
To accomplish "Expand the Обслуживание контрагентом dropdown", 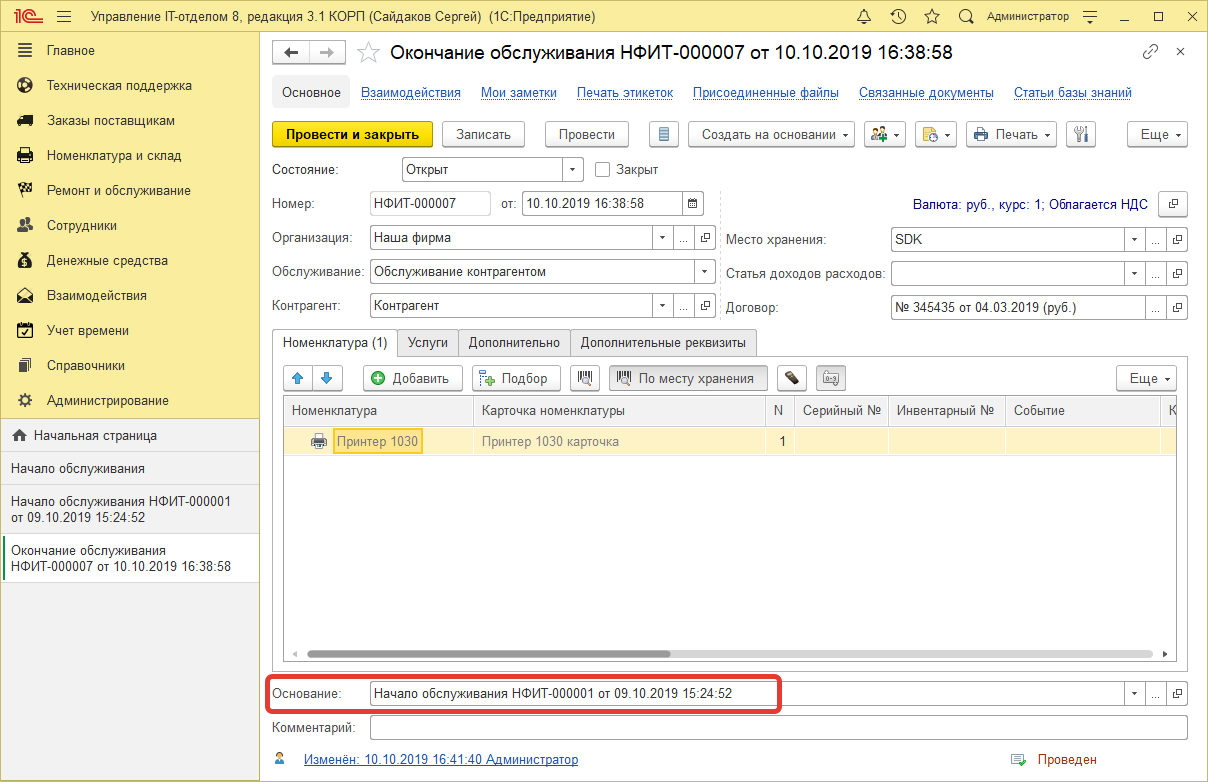I will pos(704,271).
